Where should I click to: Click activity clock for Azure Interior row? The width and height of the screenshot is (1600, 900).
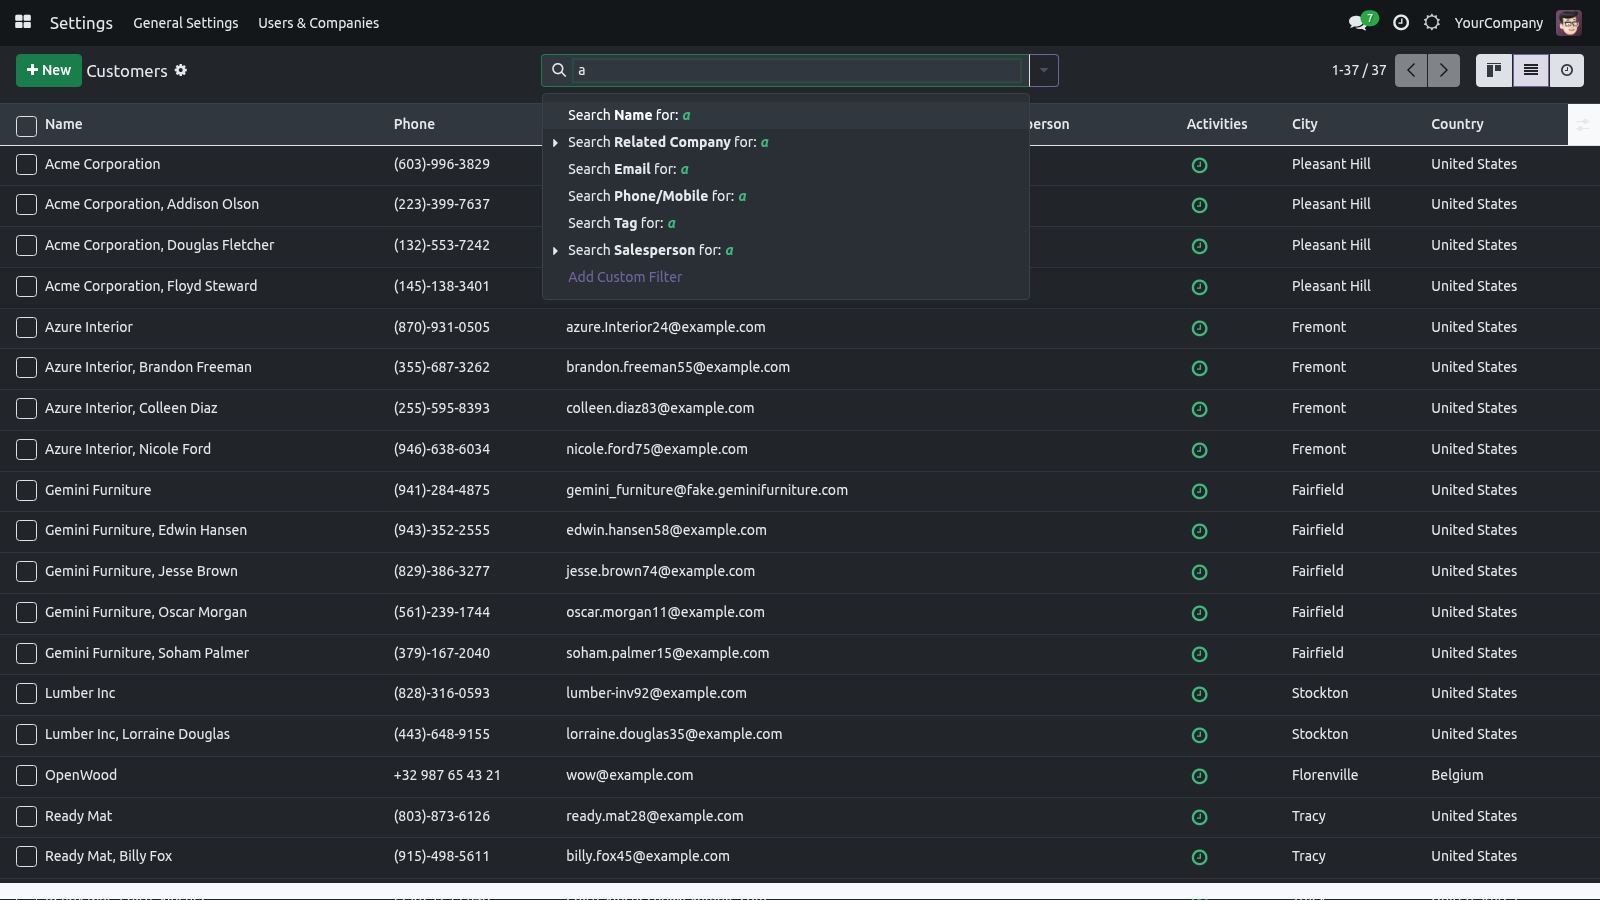(x=1200, y=328)
